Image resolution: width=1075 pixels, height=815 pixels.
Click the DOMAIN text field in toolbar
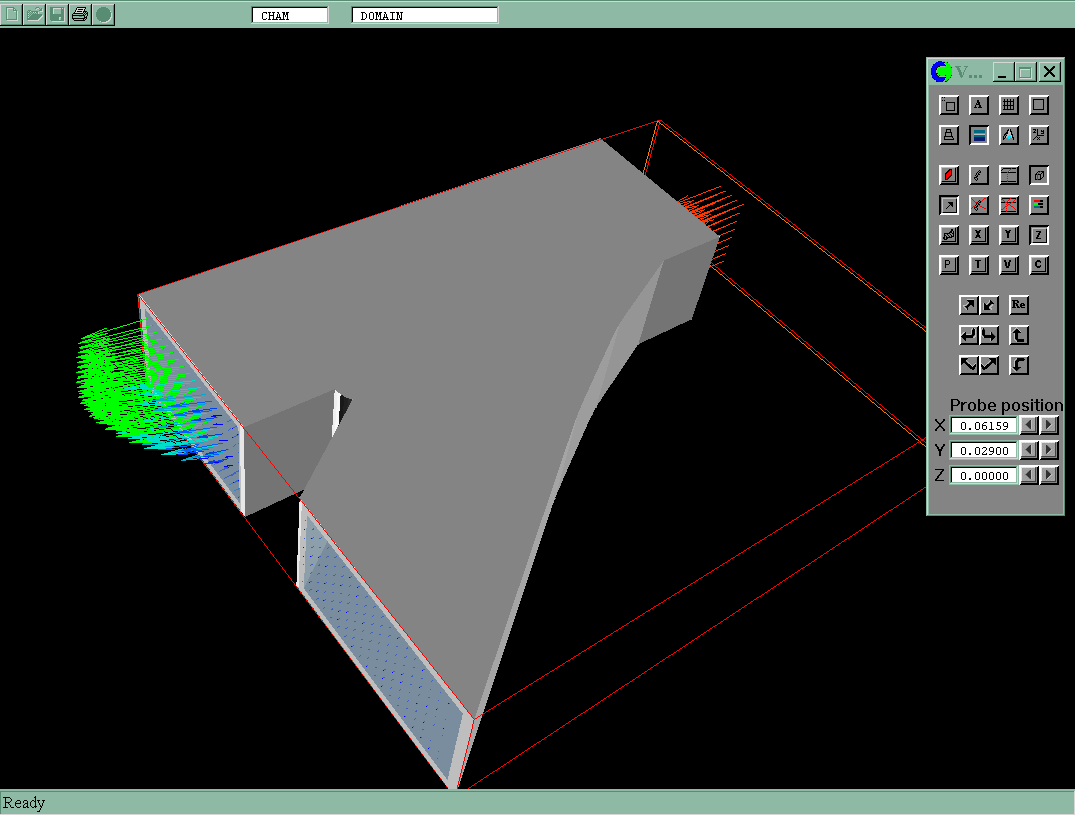(424, 15)
